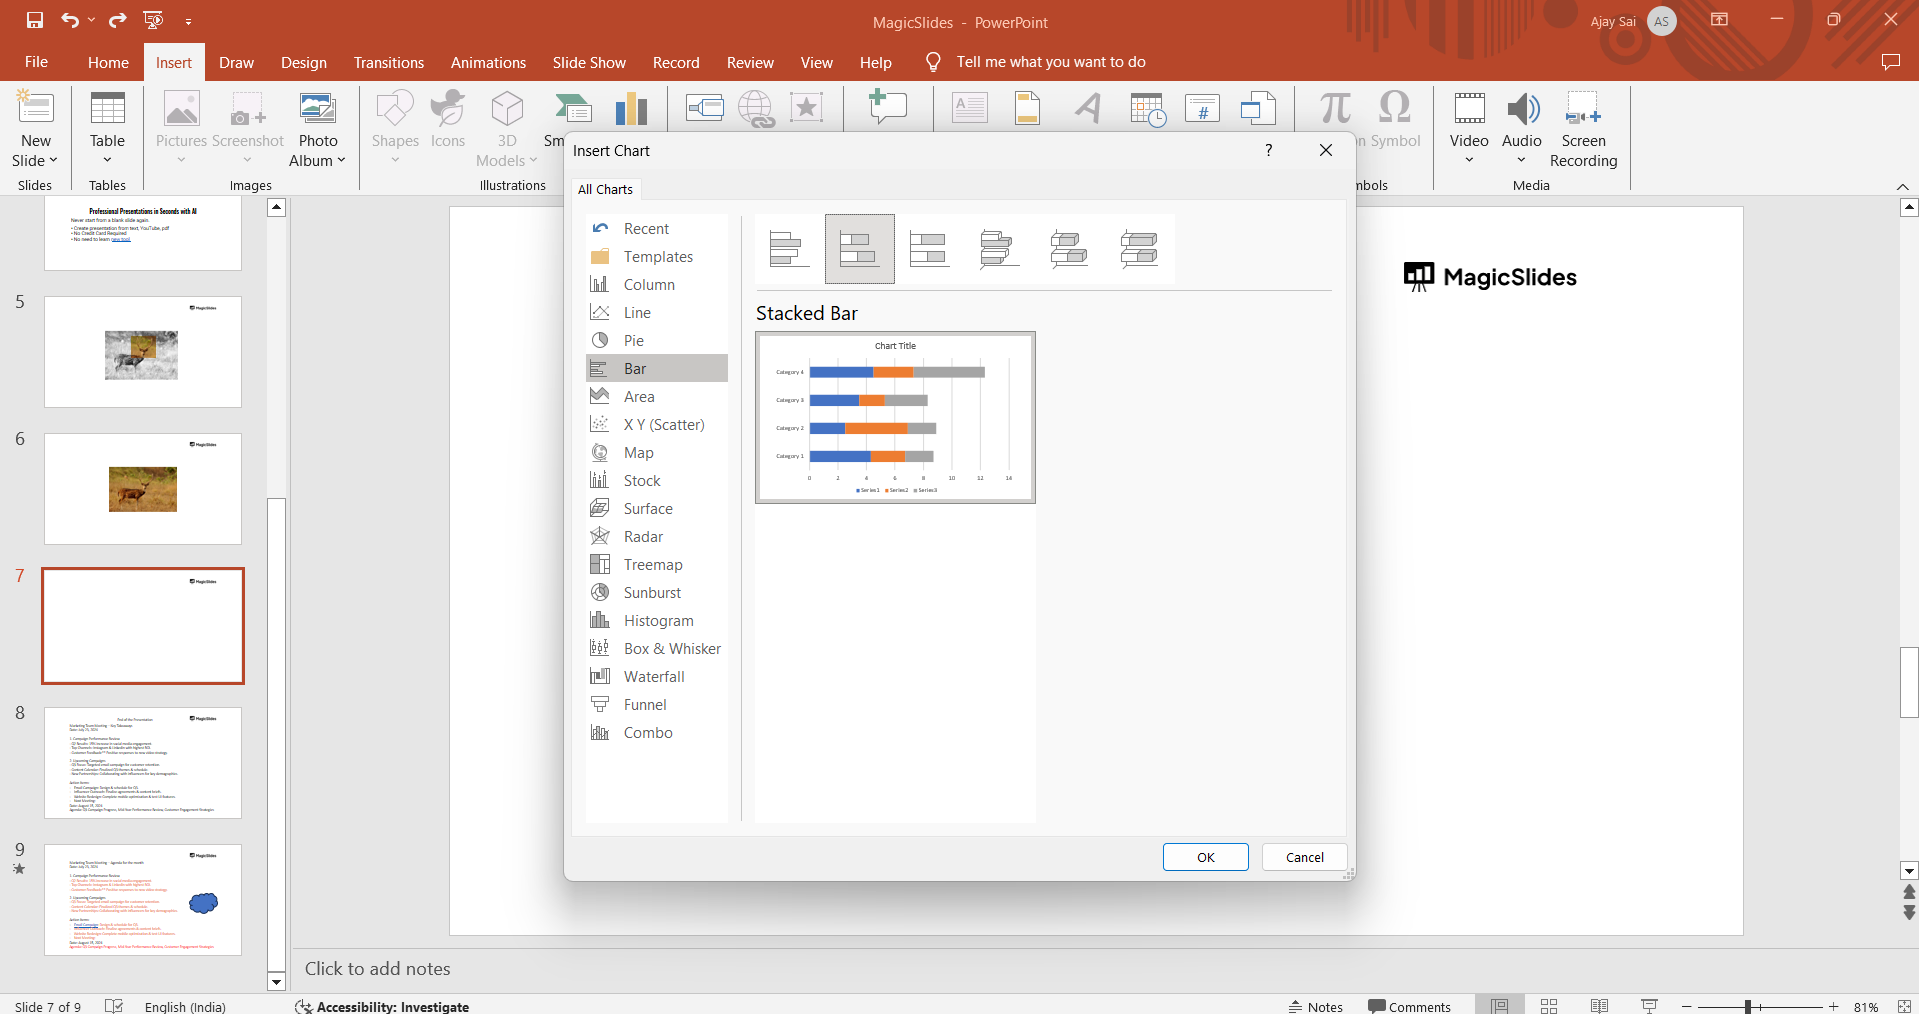1919x1014 pixels.
Task: Click the Screen Recording icon
Action: pyautogui.click(x=1583, y=110)
